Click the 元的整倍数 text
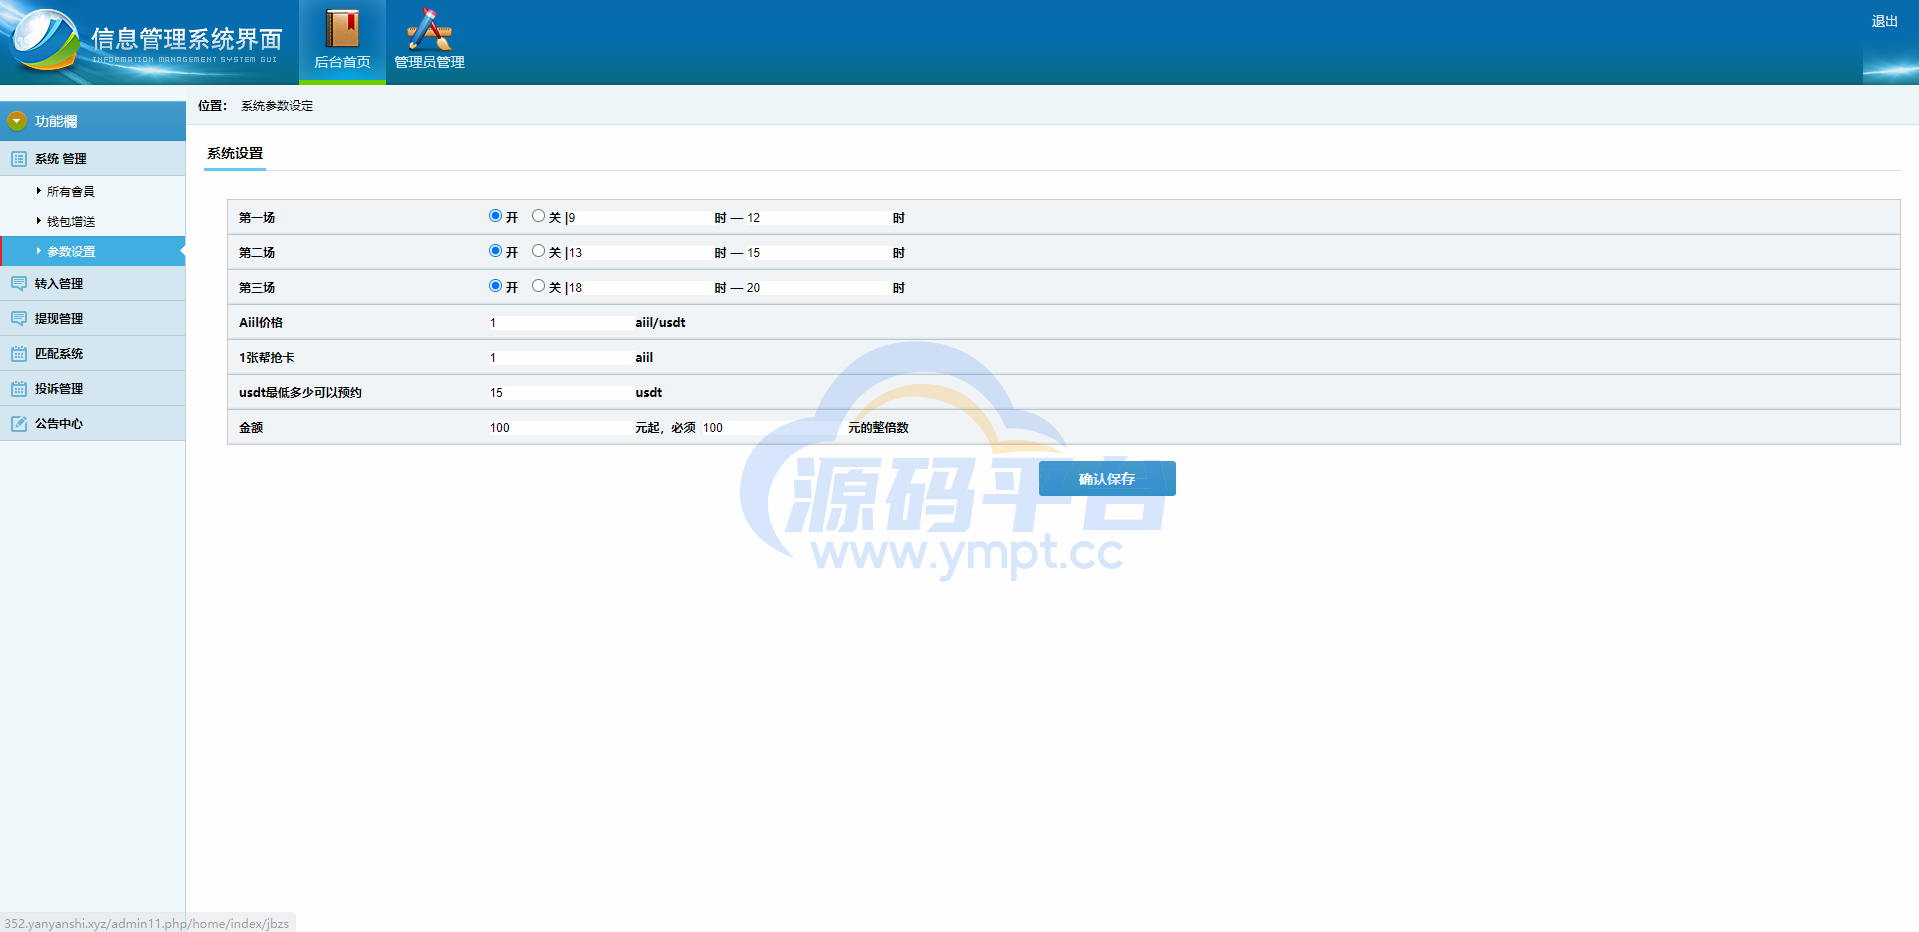The height and width of the screenshot is (932, 1919). point(878,428)
